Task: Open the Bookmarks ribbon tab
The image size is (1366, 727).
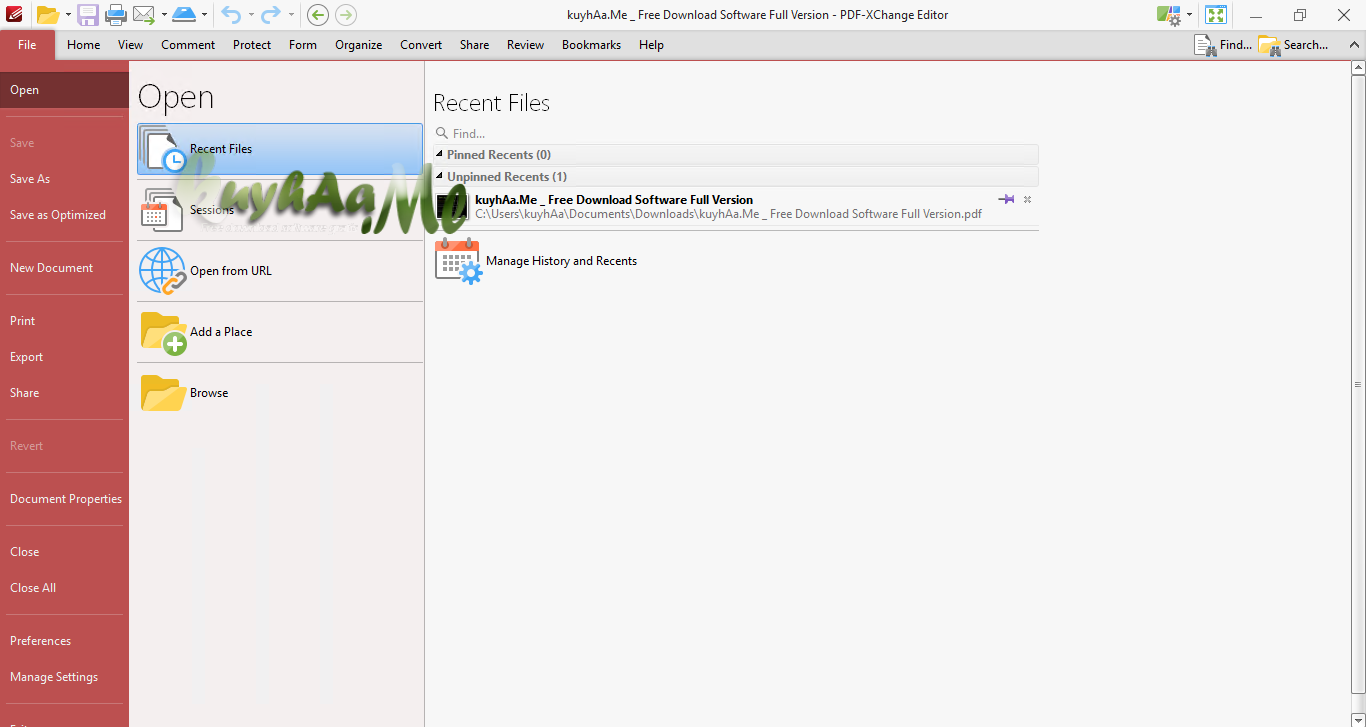Action: [591, 45]
